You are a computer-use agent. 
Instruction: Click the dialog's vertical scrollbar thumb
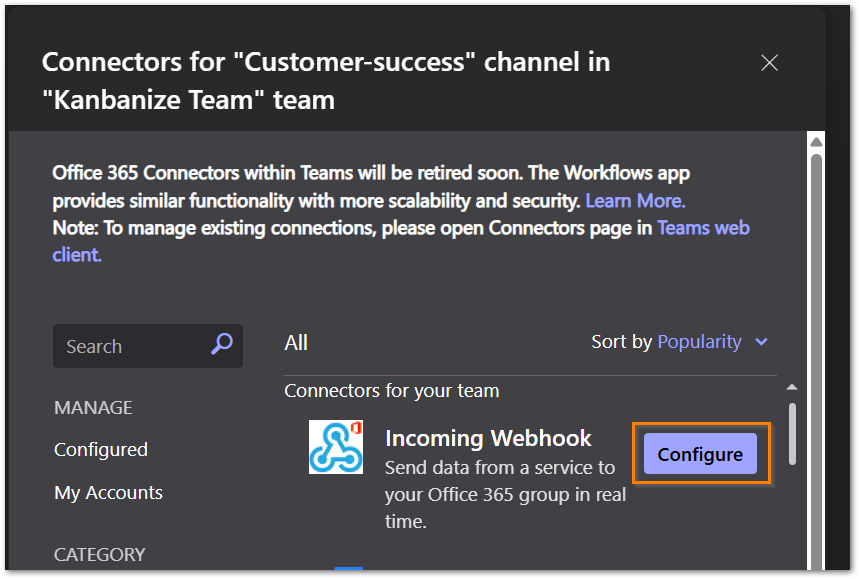pyautogui.click(x=816, y=350)
